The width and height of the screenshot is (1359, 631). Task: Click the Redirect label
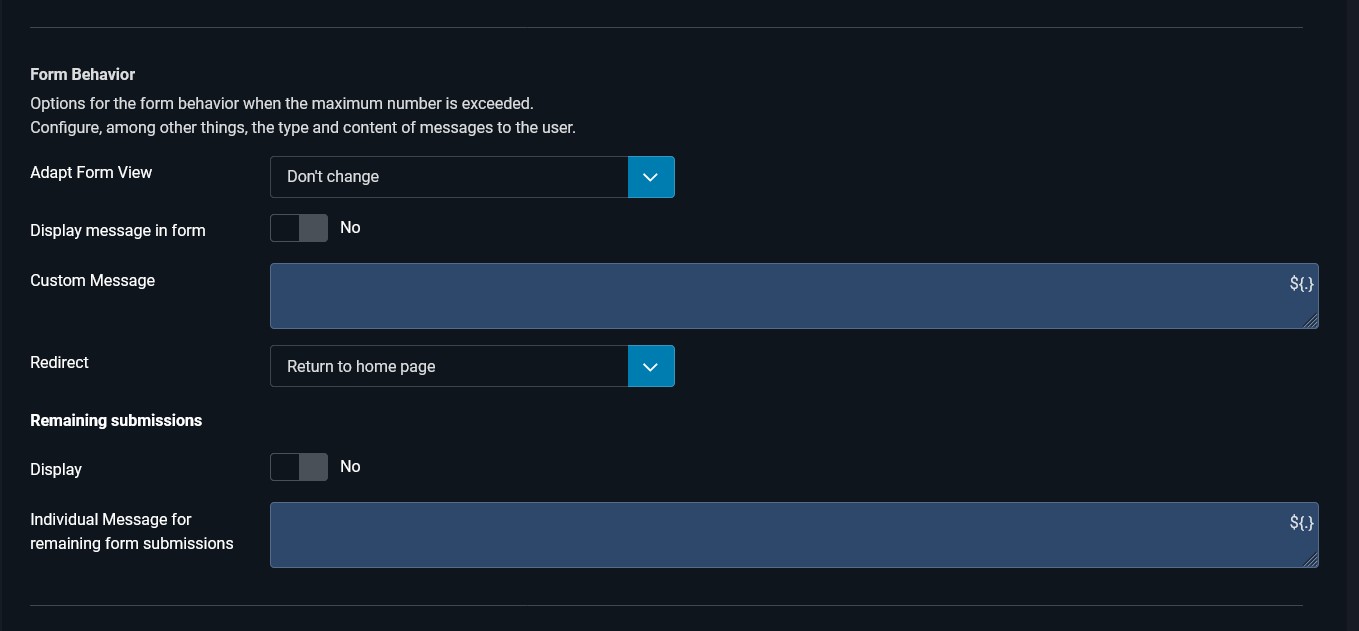point(59,362)
